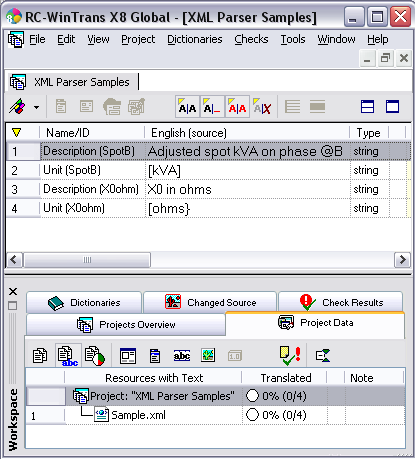
Task: Select the A|X filter icon
Action: (x=262, y=107)
